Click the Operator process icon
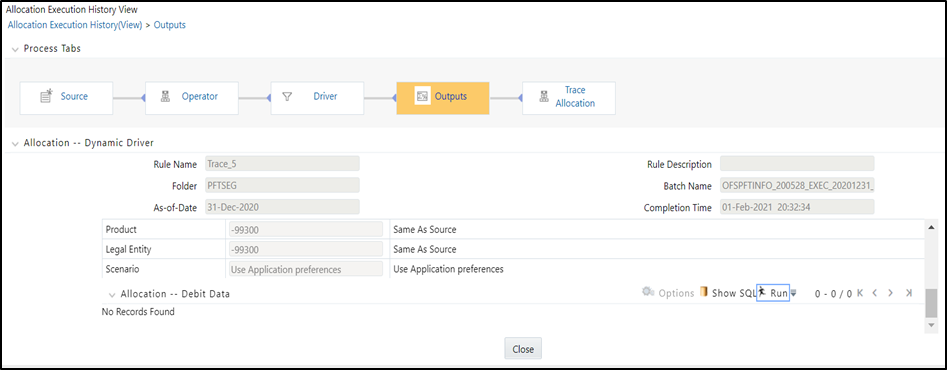This screenshot has width=947, height=370. [165, 97]
